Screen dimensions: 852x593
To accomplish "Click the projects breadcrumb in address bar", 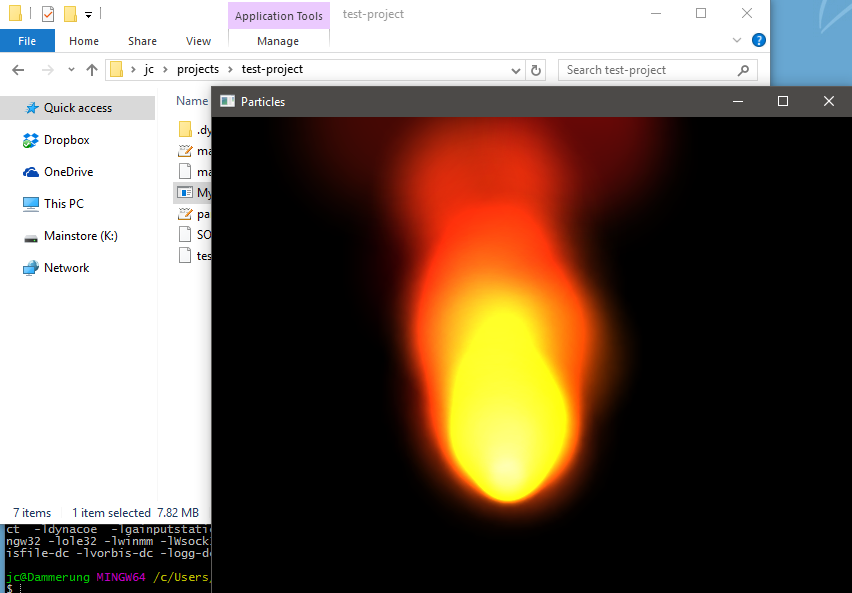I will 197,70.
